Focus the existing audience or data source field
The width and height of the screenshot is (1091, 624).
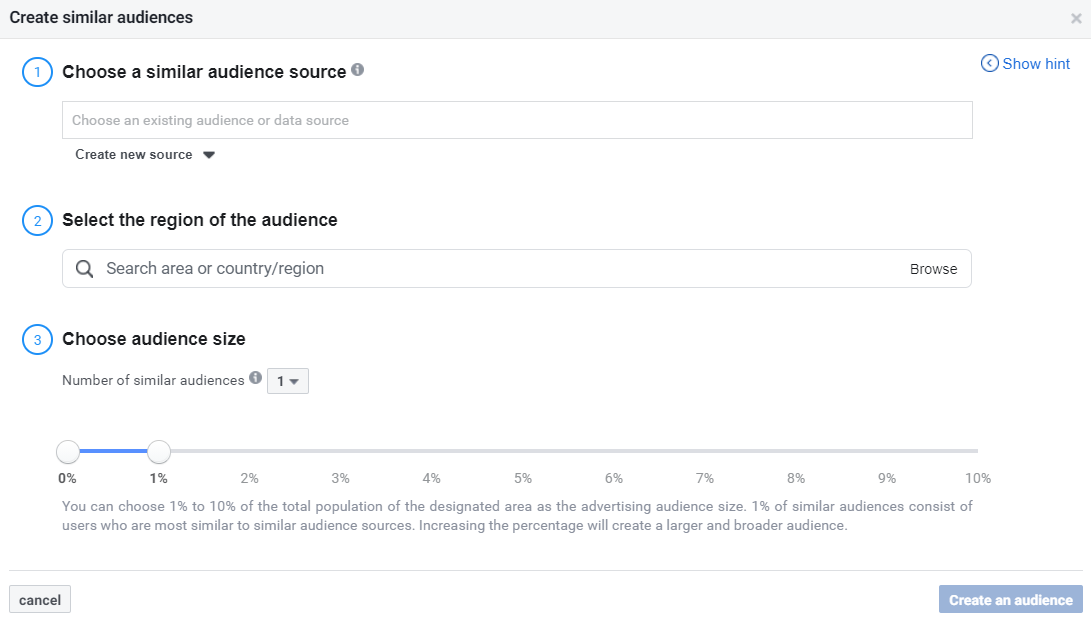[516, 120]
